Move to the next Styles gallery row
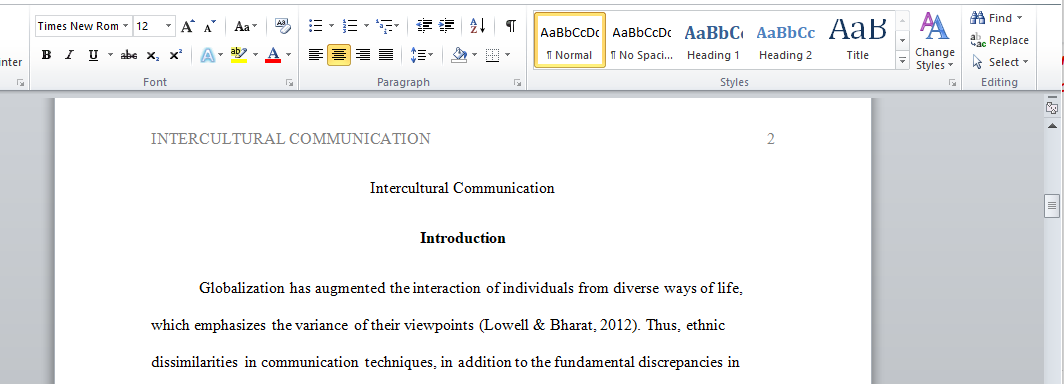Viewport: 1064px width, 384px height. pyautogui.click(x=902, y=41)
